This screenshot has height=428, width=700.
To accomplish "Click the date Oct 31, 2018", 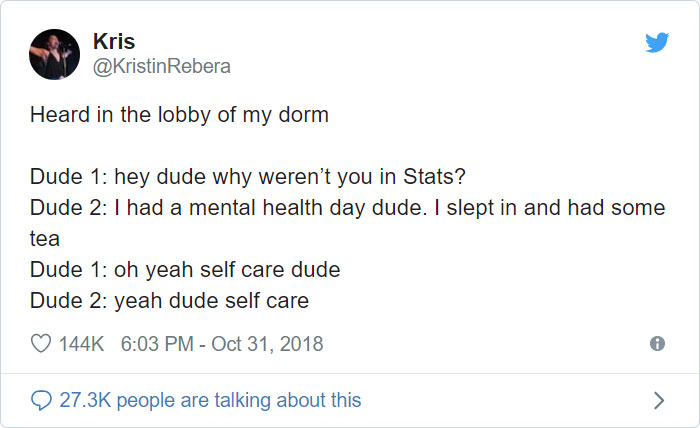I will tap(269, 343).
